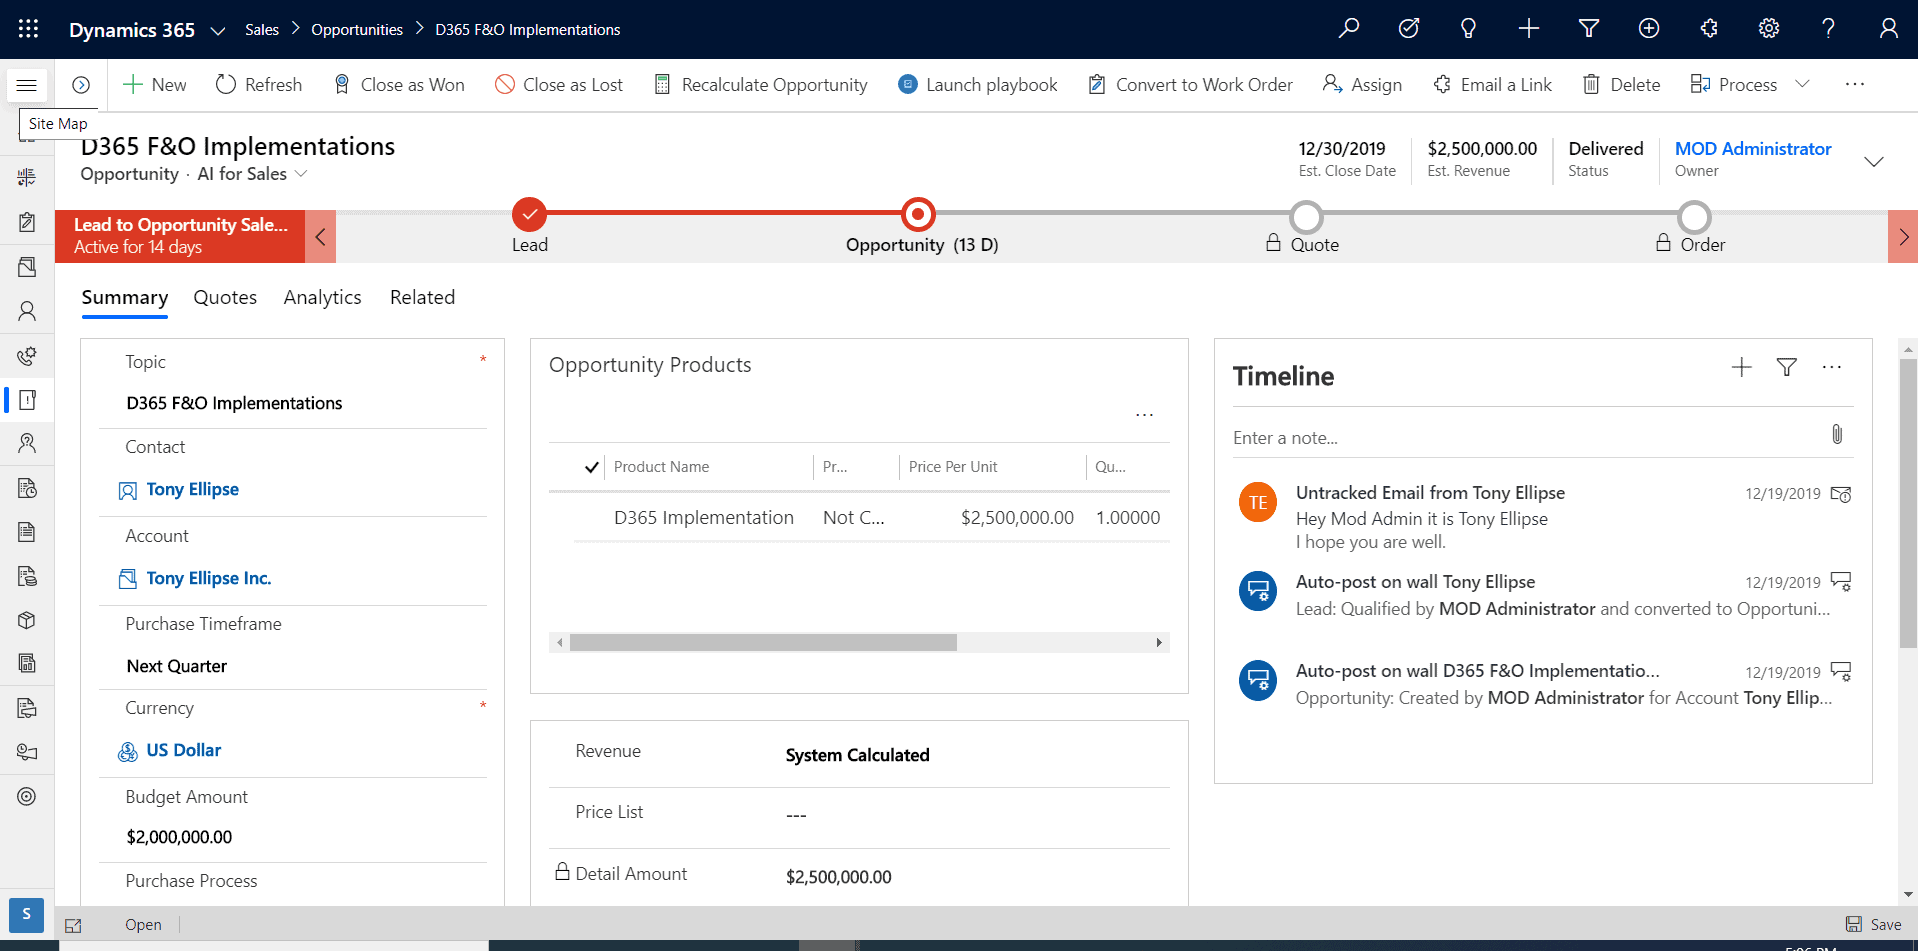Open advanced find funnel icon in top bar

point(1589,28)
